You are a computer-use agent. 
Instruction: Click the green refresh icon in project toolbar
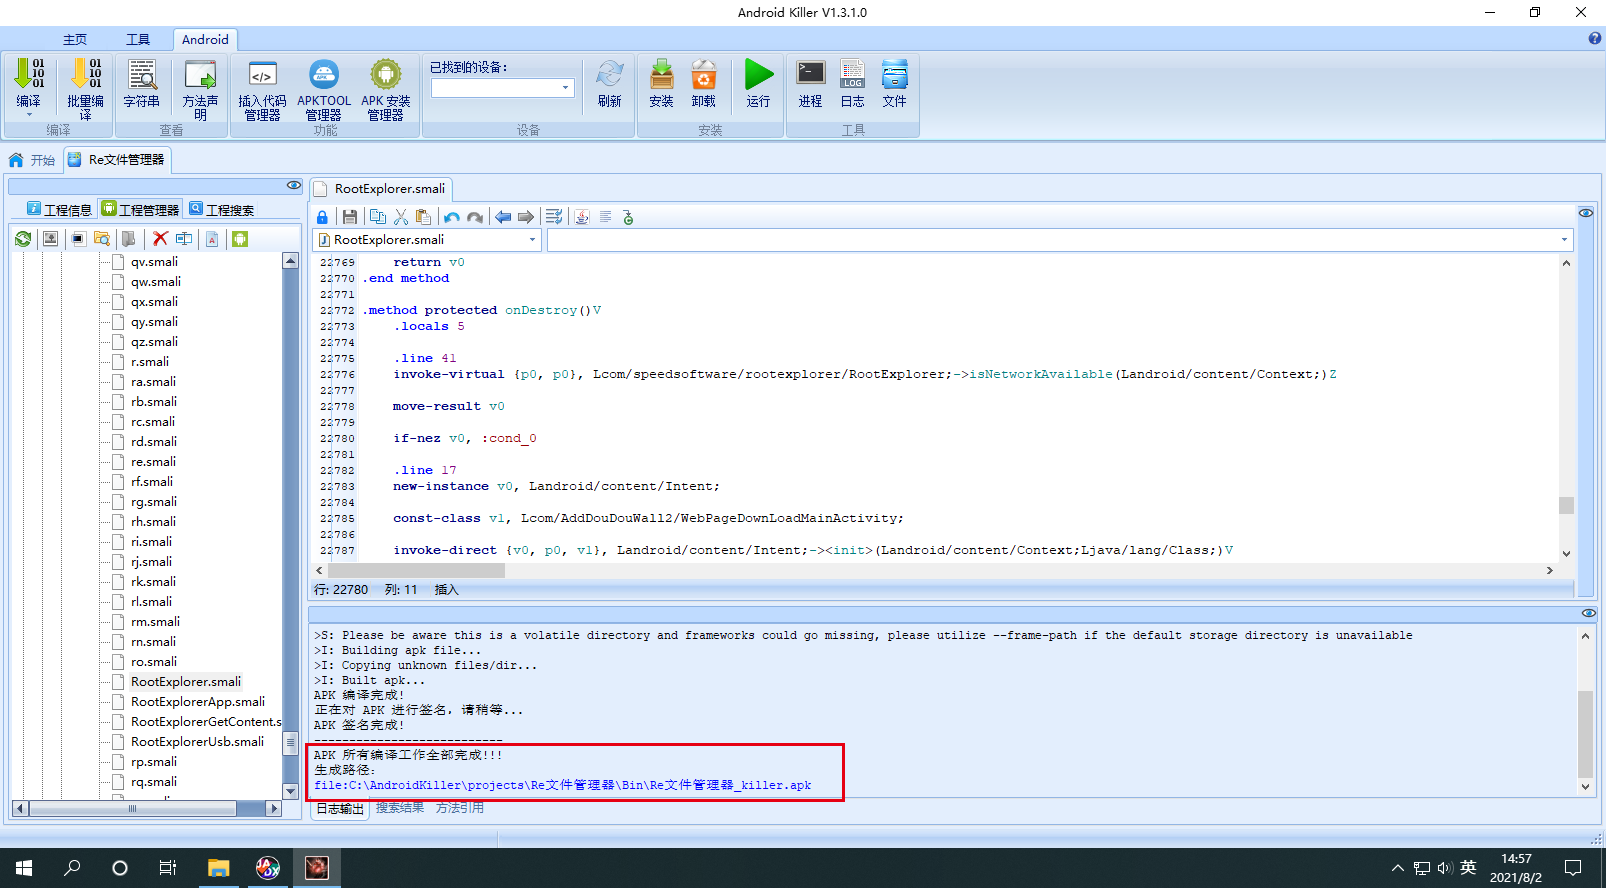(x=23, y=239)
